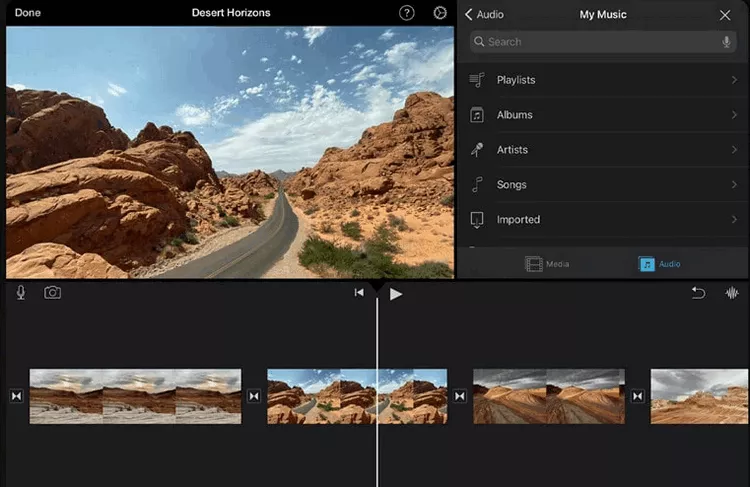Click the Imported download icon
Screen dimensions: 750x487
(x=477, y=220)
